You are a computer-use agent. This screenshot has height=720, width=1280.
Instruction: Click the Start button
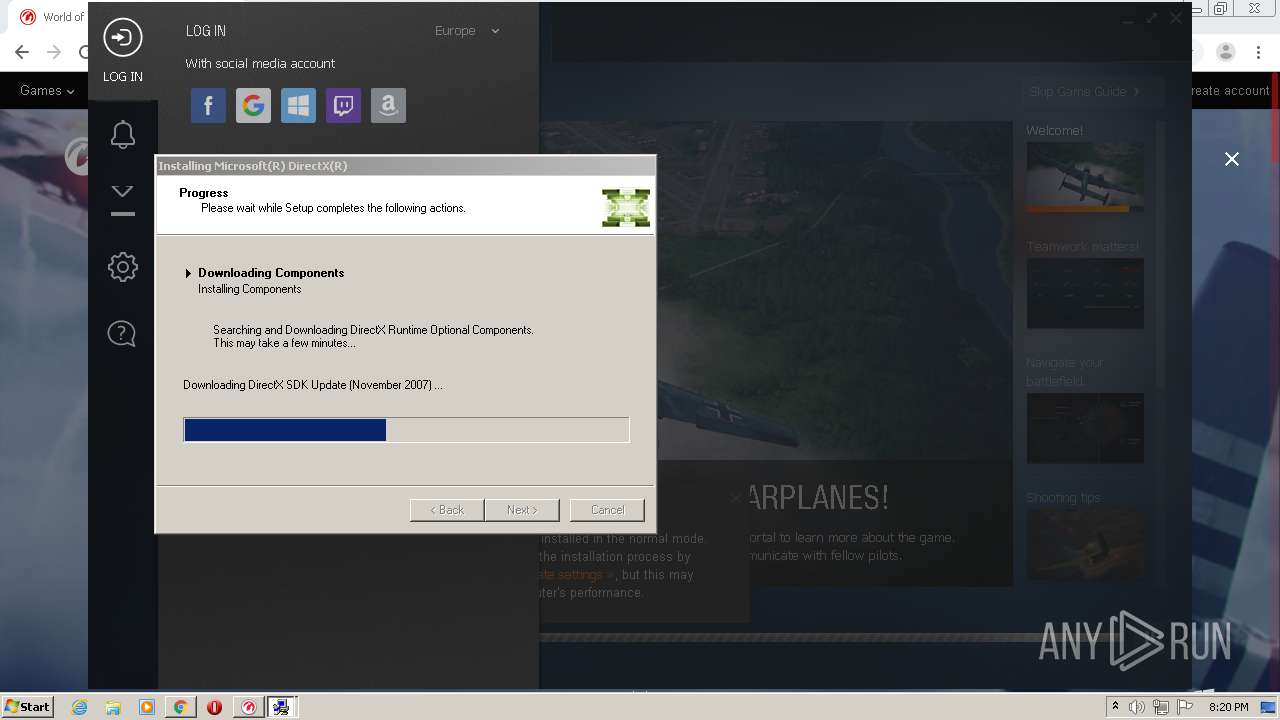(27, 706)
